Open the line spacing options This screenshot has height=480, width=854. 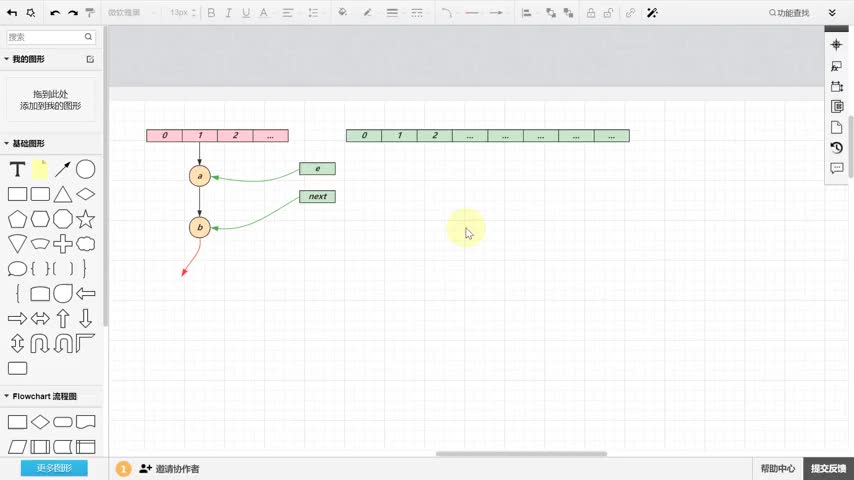(313, 13)
